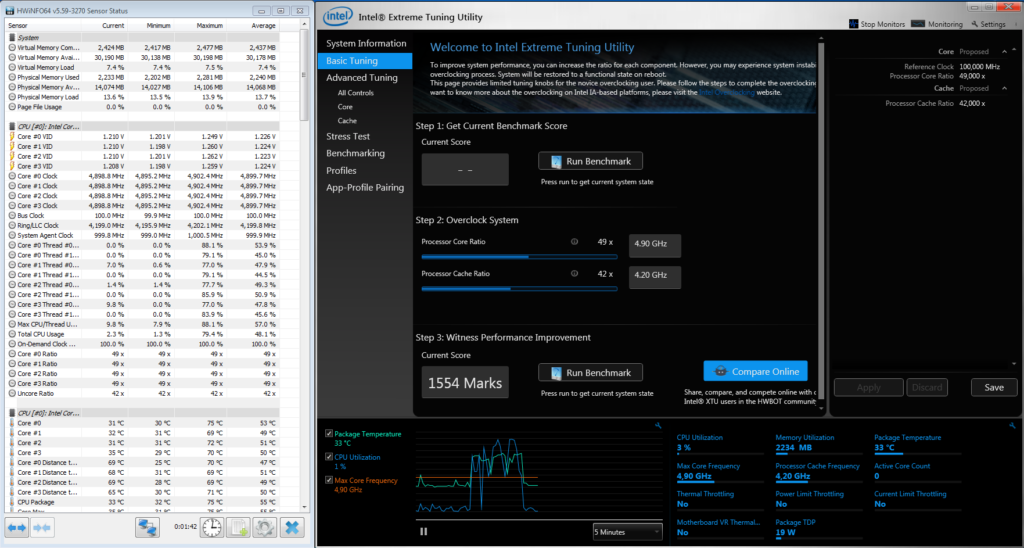Click the Compare Online button
Viewport: 1024px width, 548px height.
click(756, 371)
